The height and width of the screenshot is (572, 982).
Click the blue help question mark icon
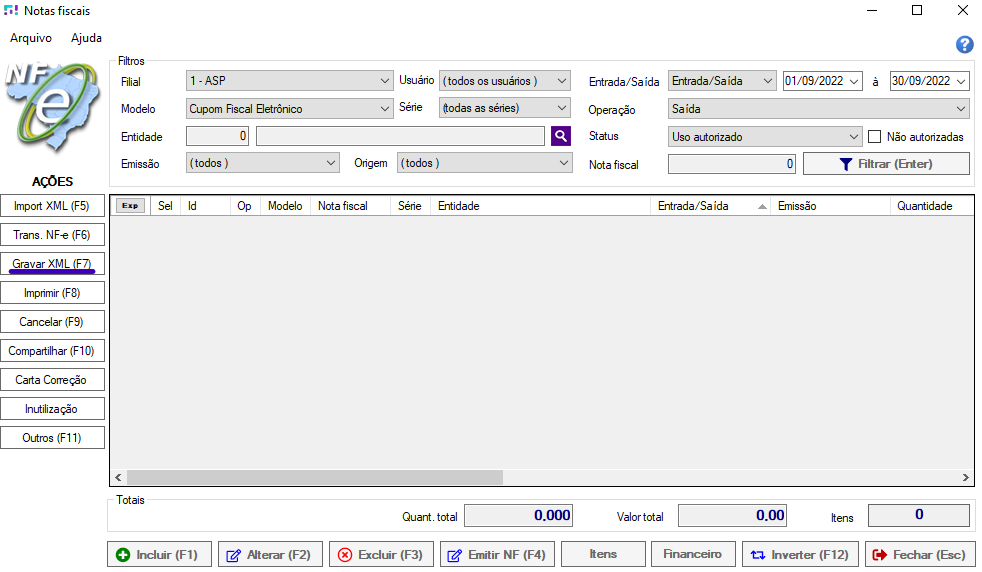tap(964, 44)
